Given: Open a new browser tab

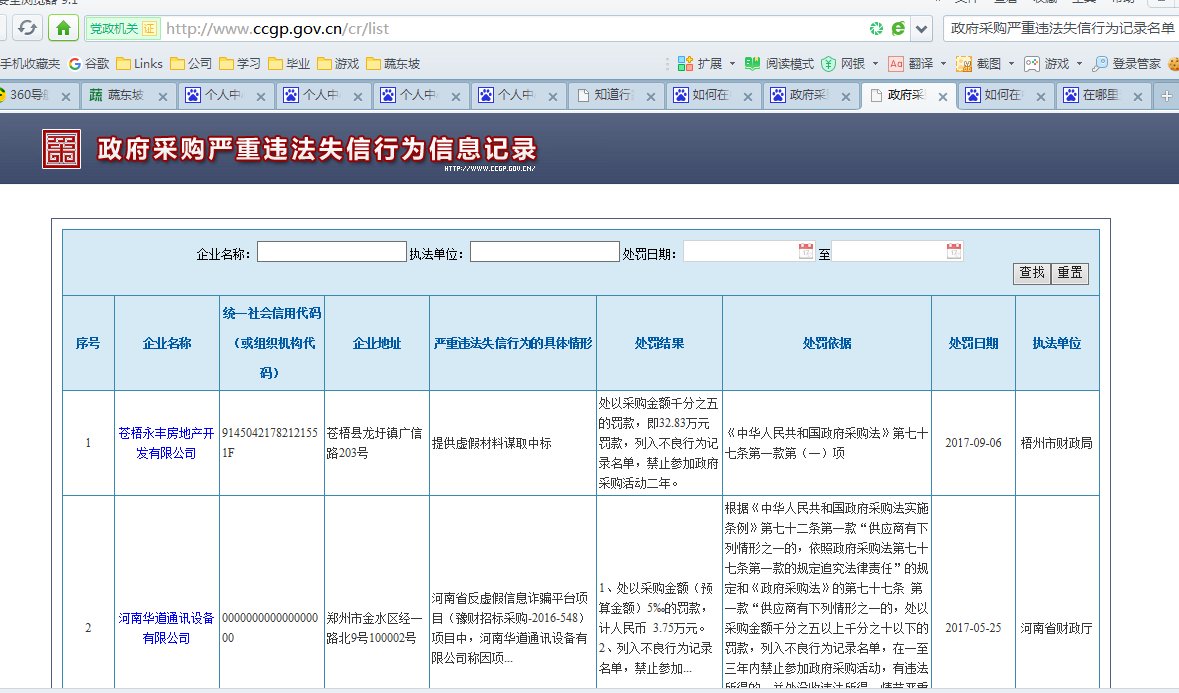Looking at the screenshot, I should 1168,95.
